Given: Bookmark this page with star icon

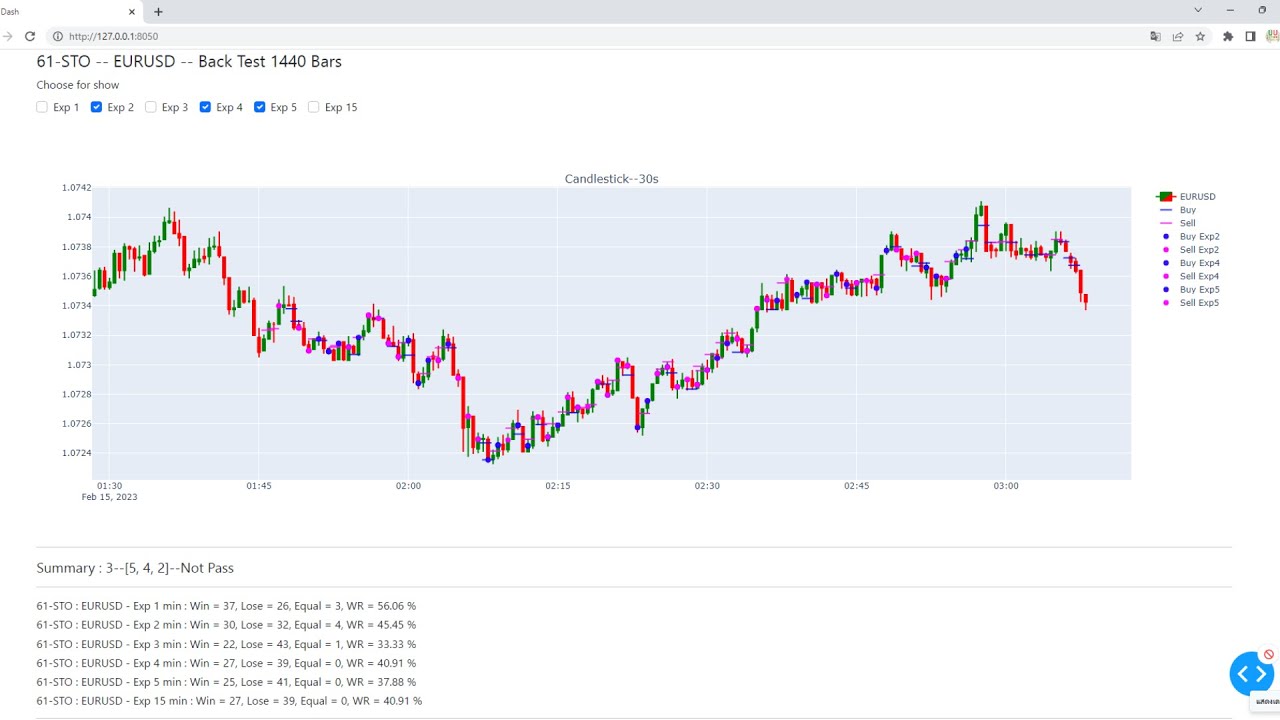Looking at the screenshot, I should coord(1200,36).
